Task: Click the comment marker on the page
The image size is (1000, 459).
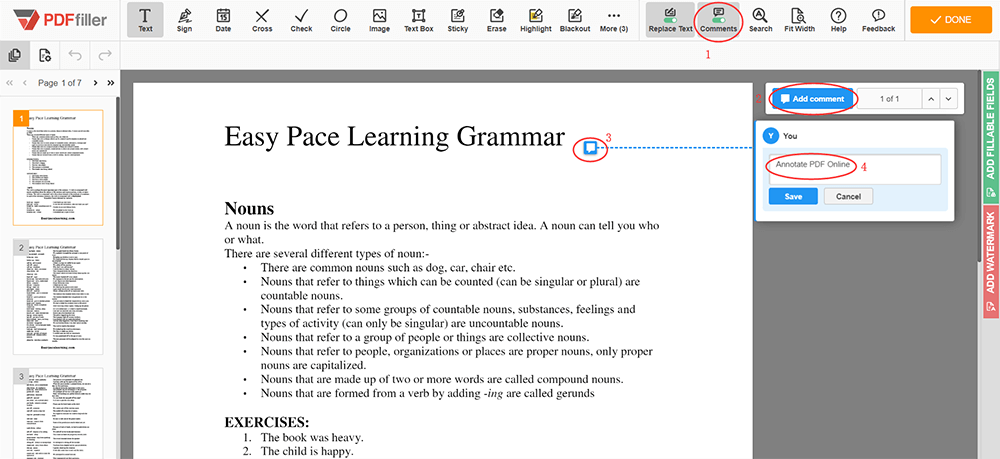Action: pyautogui.click(x=591, y=148)
